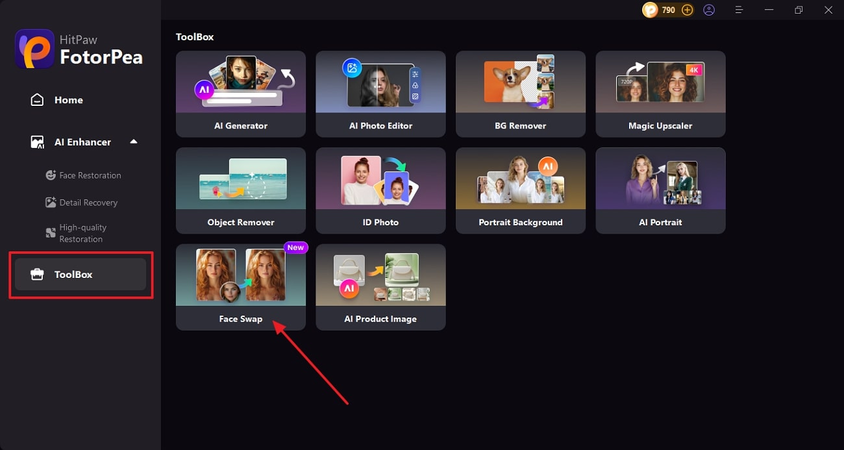Close the FotorPea window
This screenshot has height=450, width=844.
coord(828,10)
